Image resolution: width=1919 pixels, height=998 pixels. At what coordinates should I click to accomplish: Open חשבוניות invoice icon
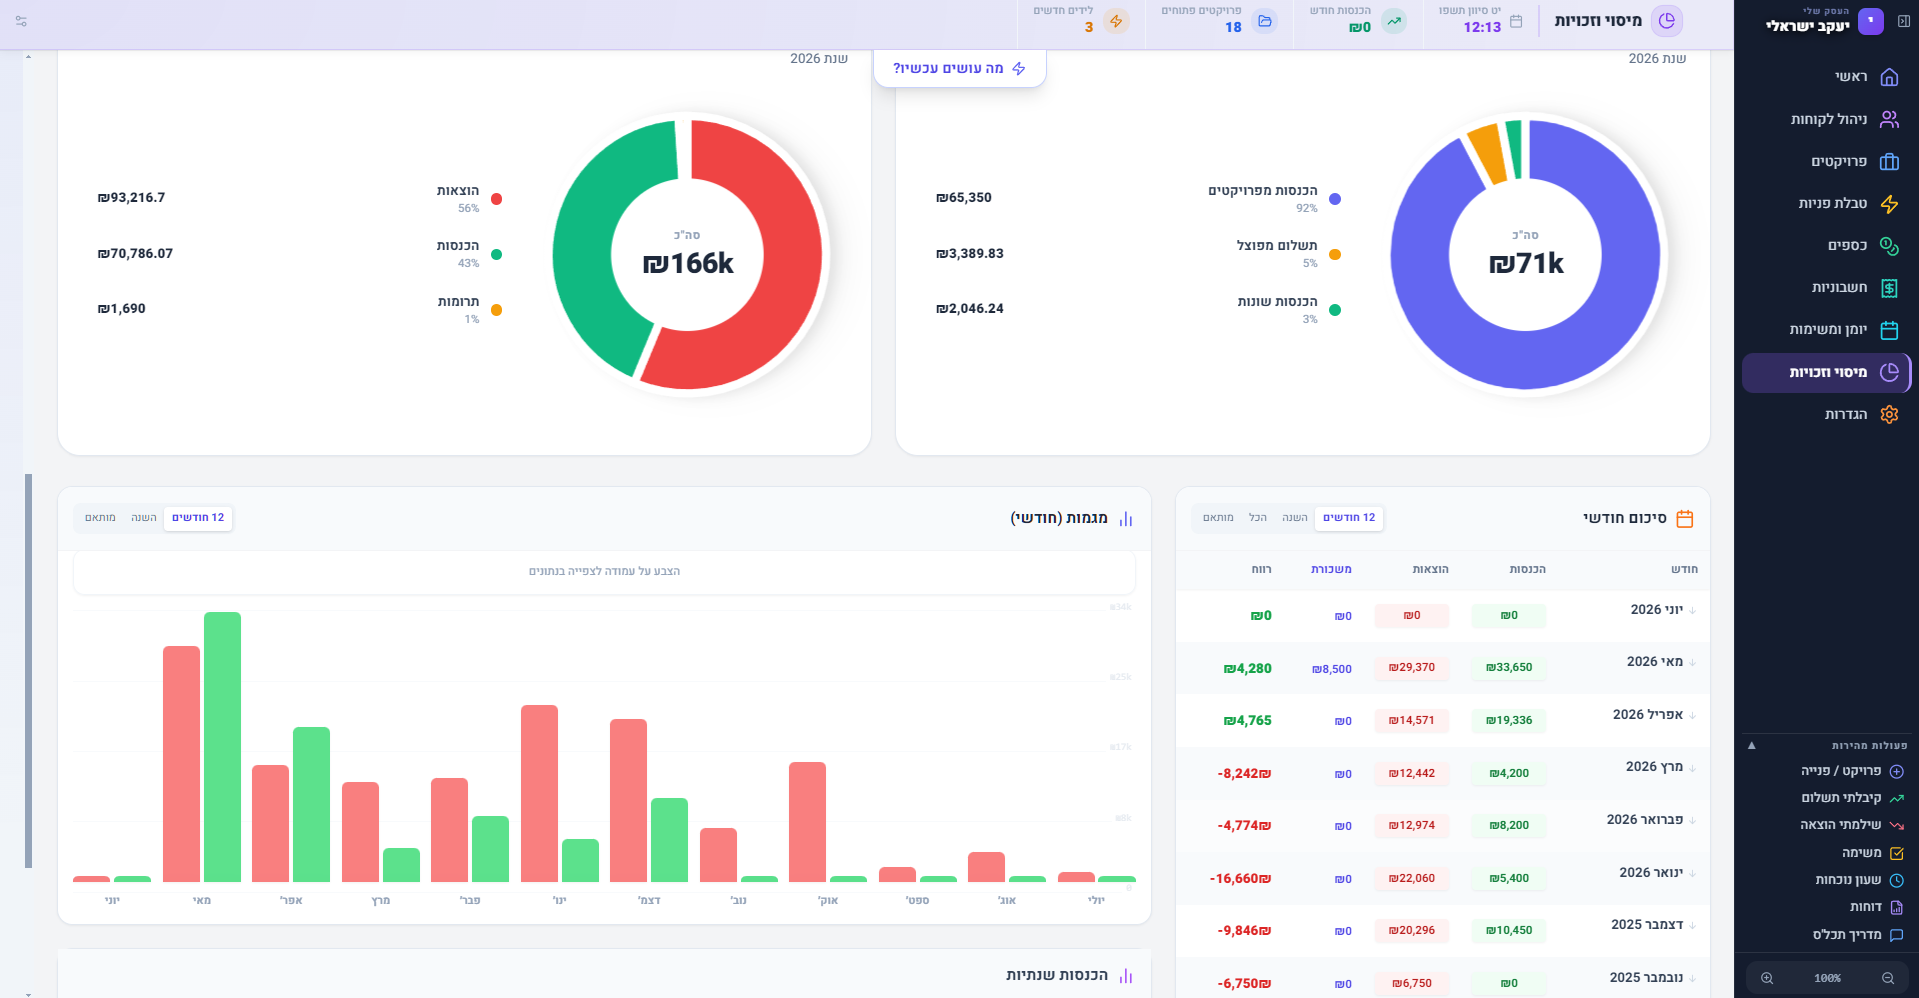tap(1889, 288)
